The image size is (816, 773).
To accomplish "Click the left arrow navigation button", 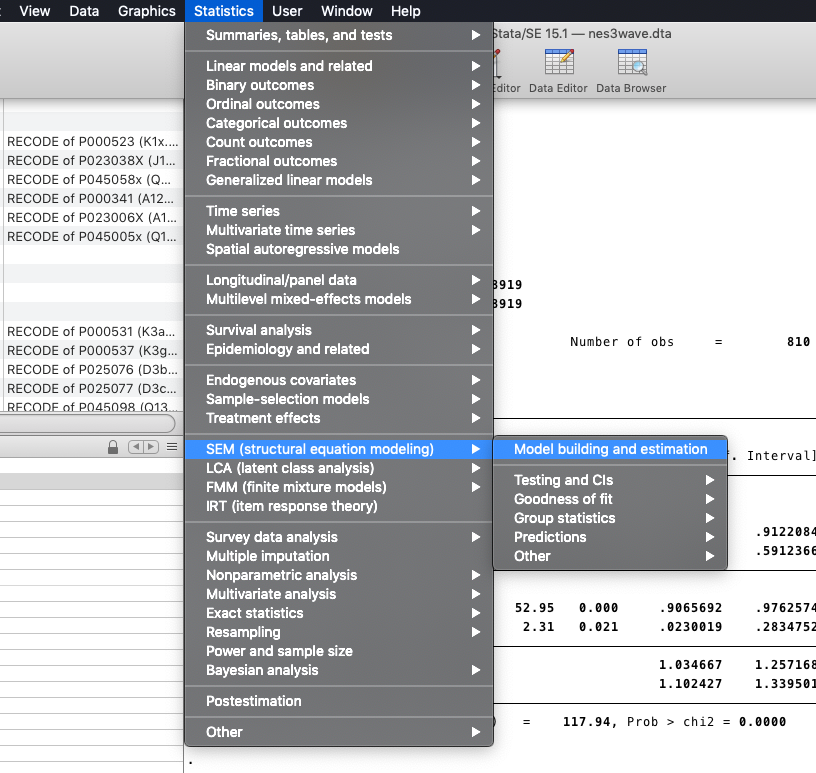I will [x=136, y=447].
